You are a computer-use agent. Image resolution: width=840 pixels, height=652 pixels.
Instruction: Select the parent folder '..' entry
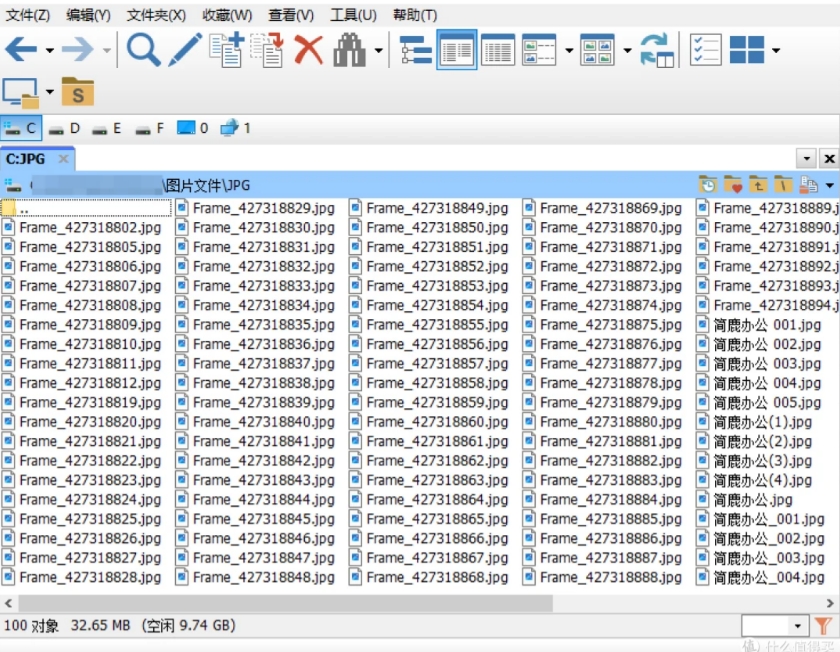pyautogui.click(x=86, y=208)
